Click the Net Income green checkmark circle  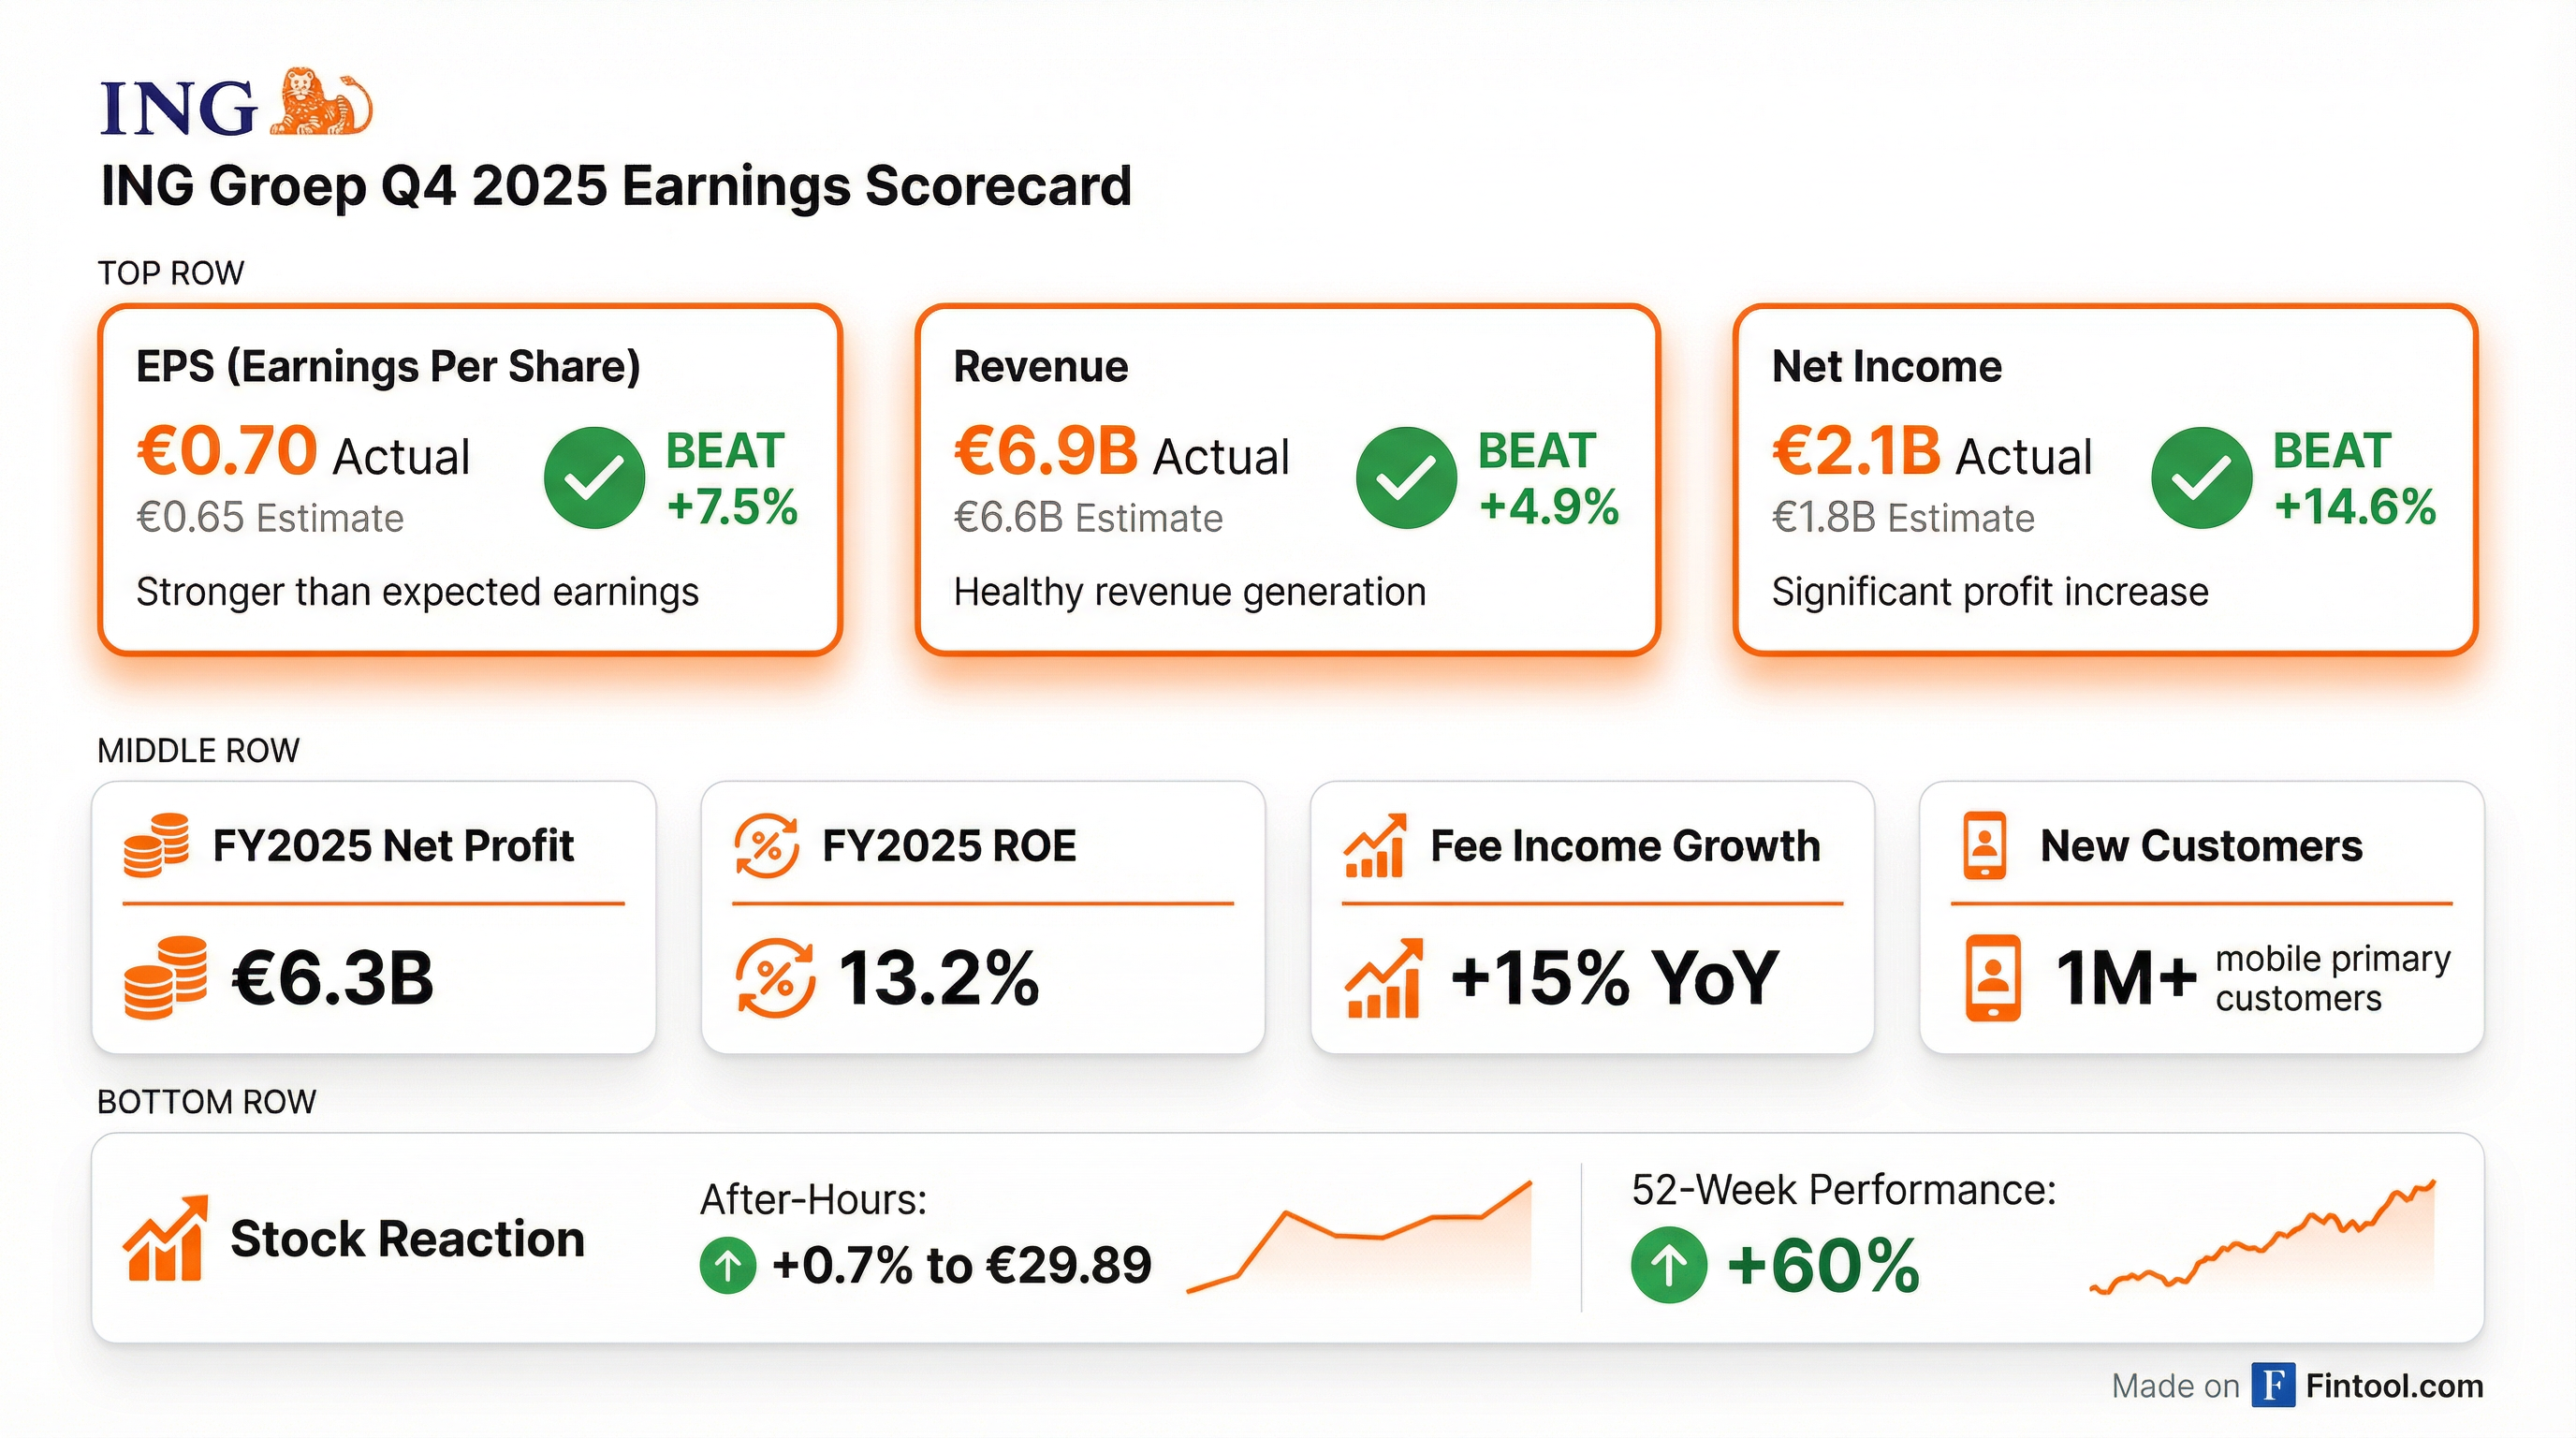[x=2201, y=478]
